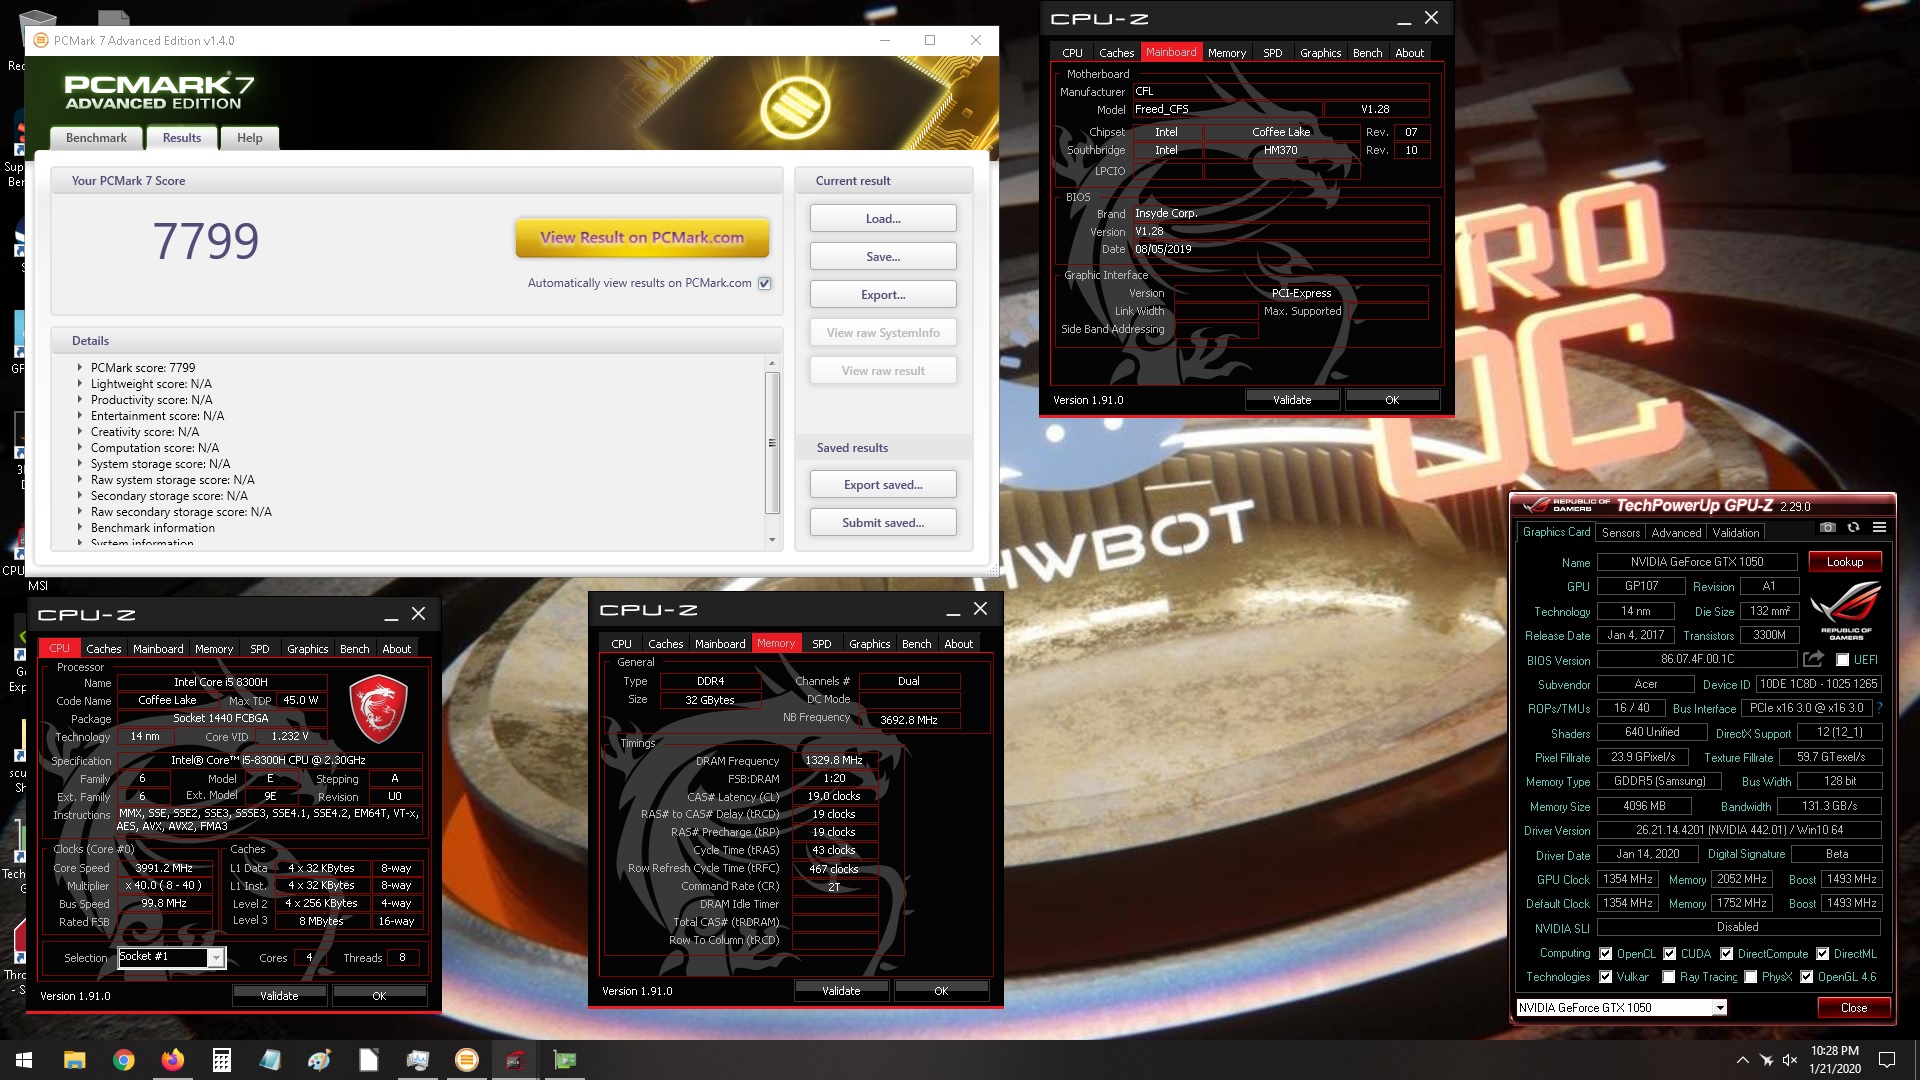The height and width of the screenshot is (1080, 1920).
Task: Click the Details list scroll up arrow
Action: coord(772,362)
